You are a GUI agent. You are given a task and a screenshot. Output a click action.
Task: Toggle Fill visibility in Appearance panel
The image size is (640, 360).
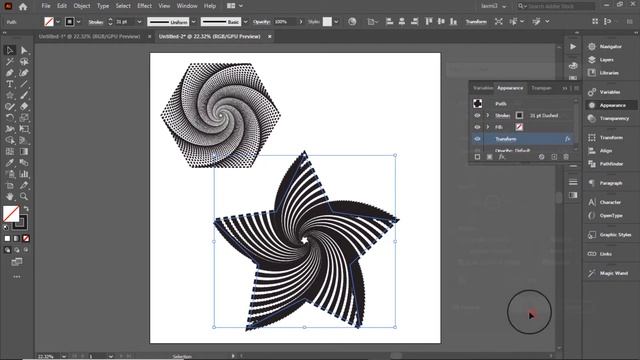click(477, 127)
